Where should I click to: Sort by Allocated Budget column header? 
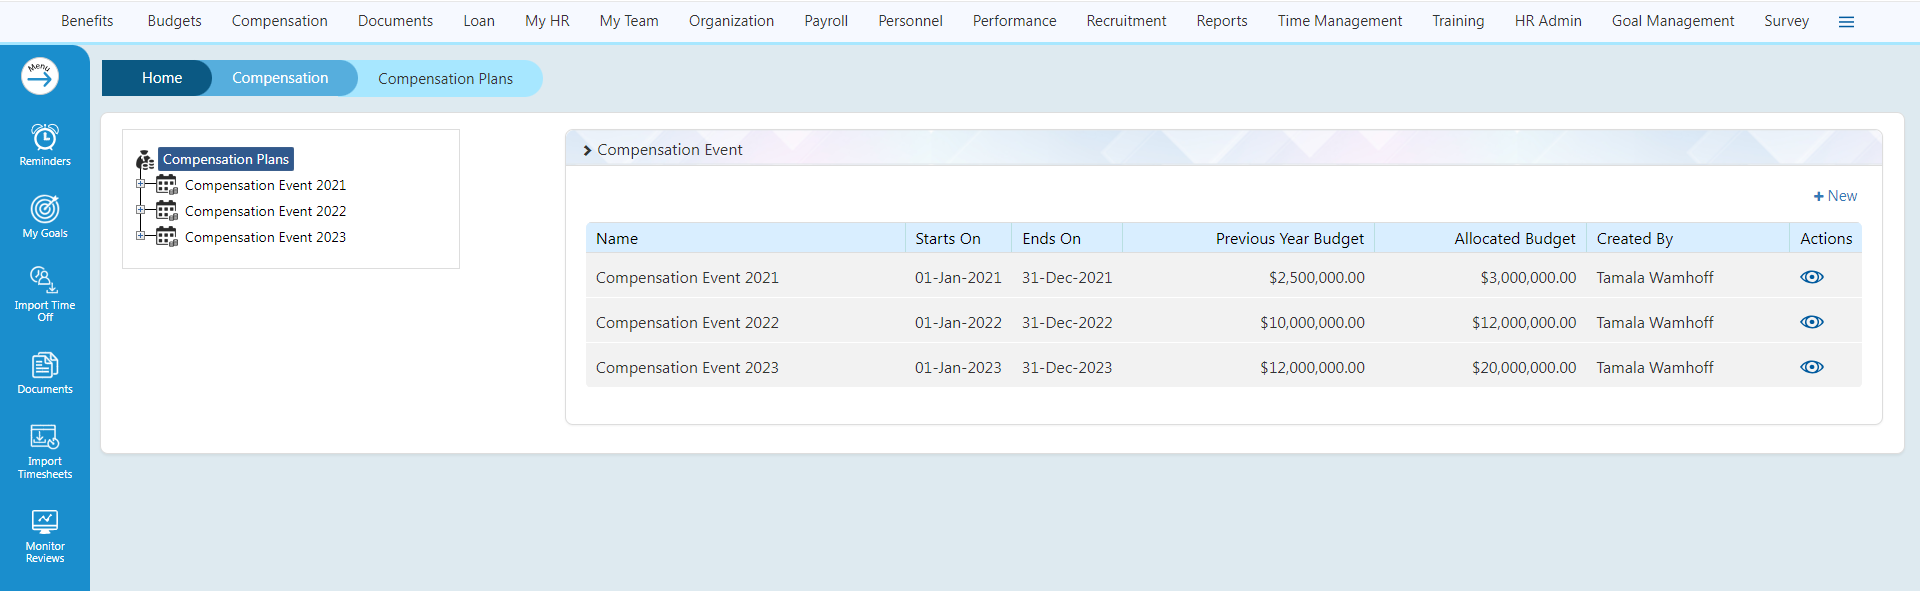(x=1514, y=238)
